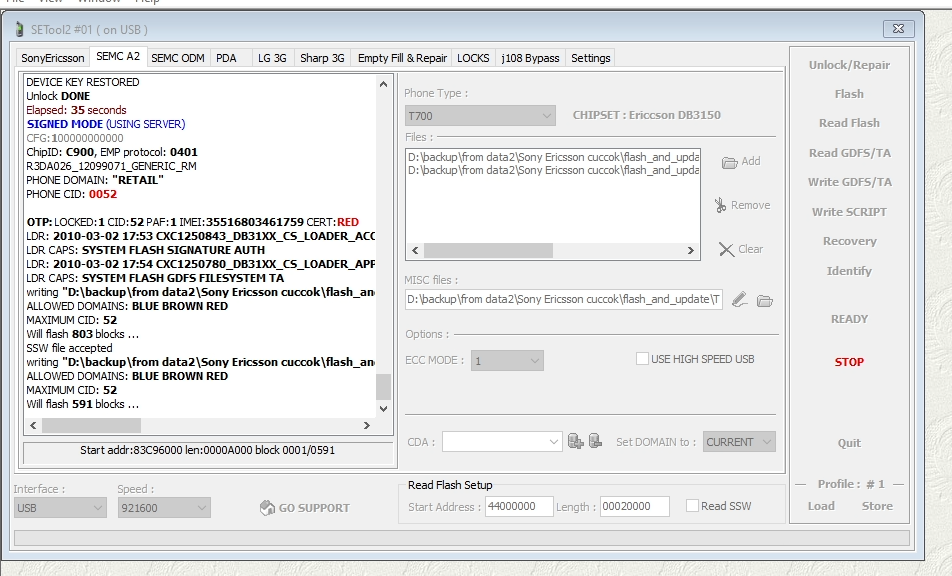Switch to the LOCKS tab
This screenshot has height=576, width=952.
[x=473, y=58]
